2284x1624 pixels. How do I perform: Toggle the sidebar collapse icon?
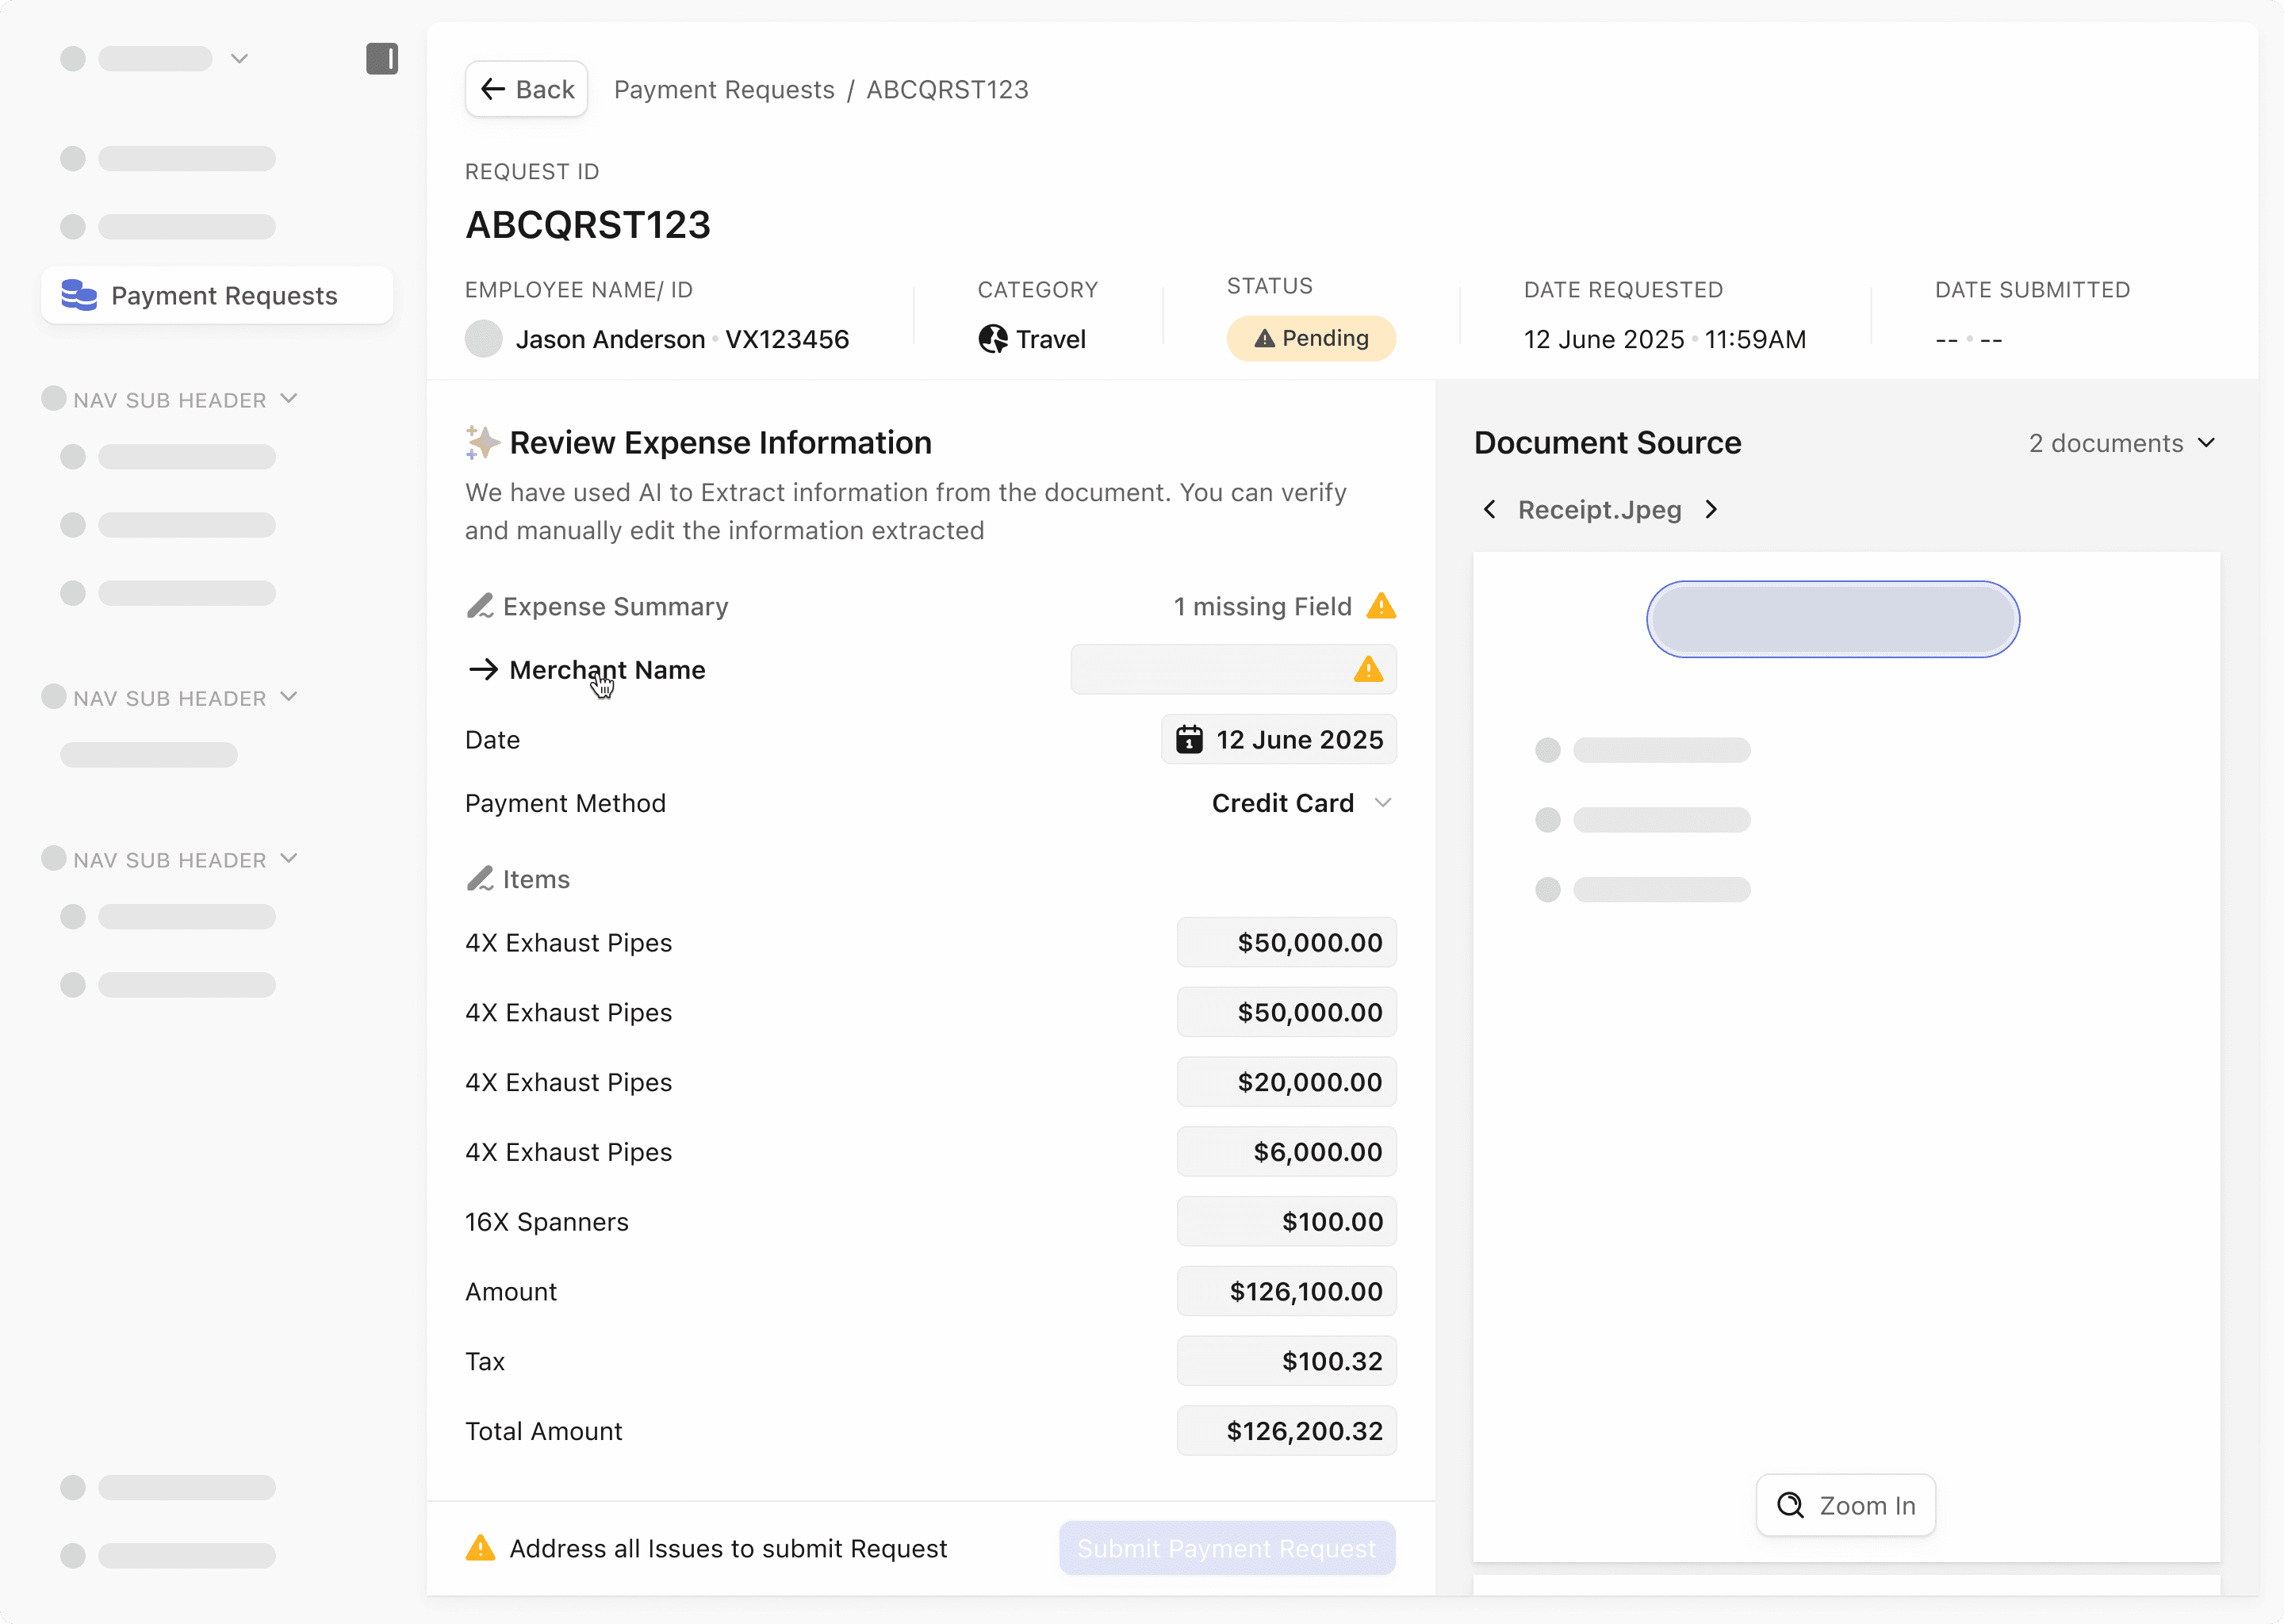pos(381,59)
